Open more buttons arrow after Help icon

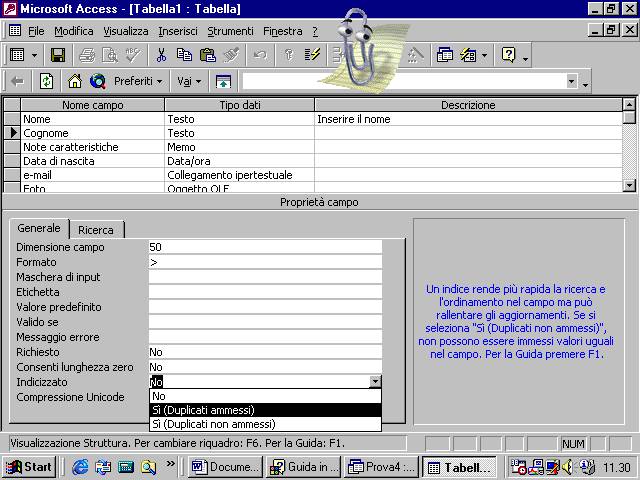point(526,60)
